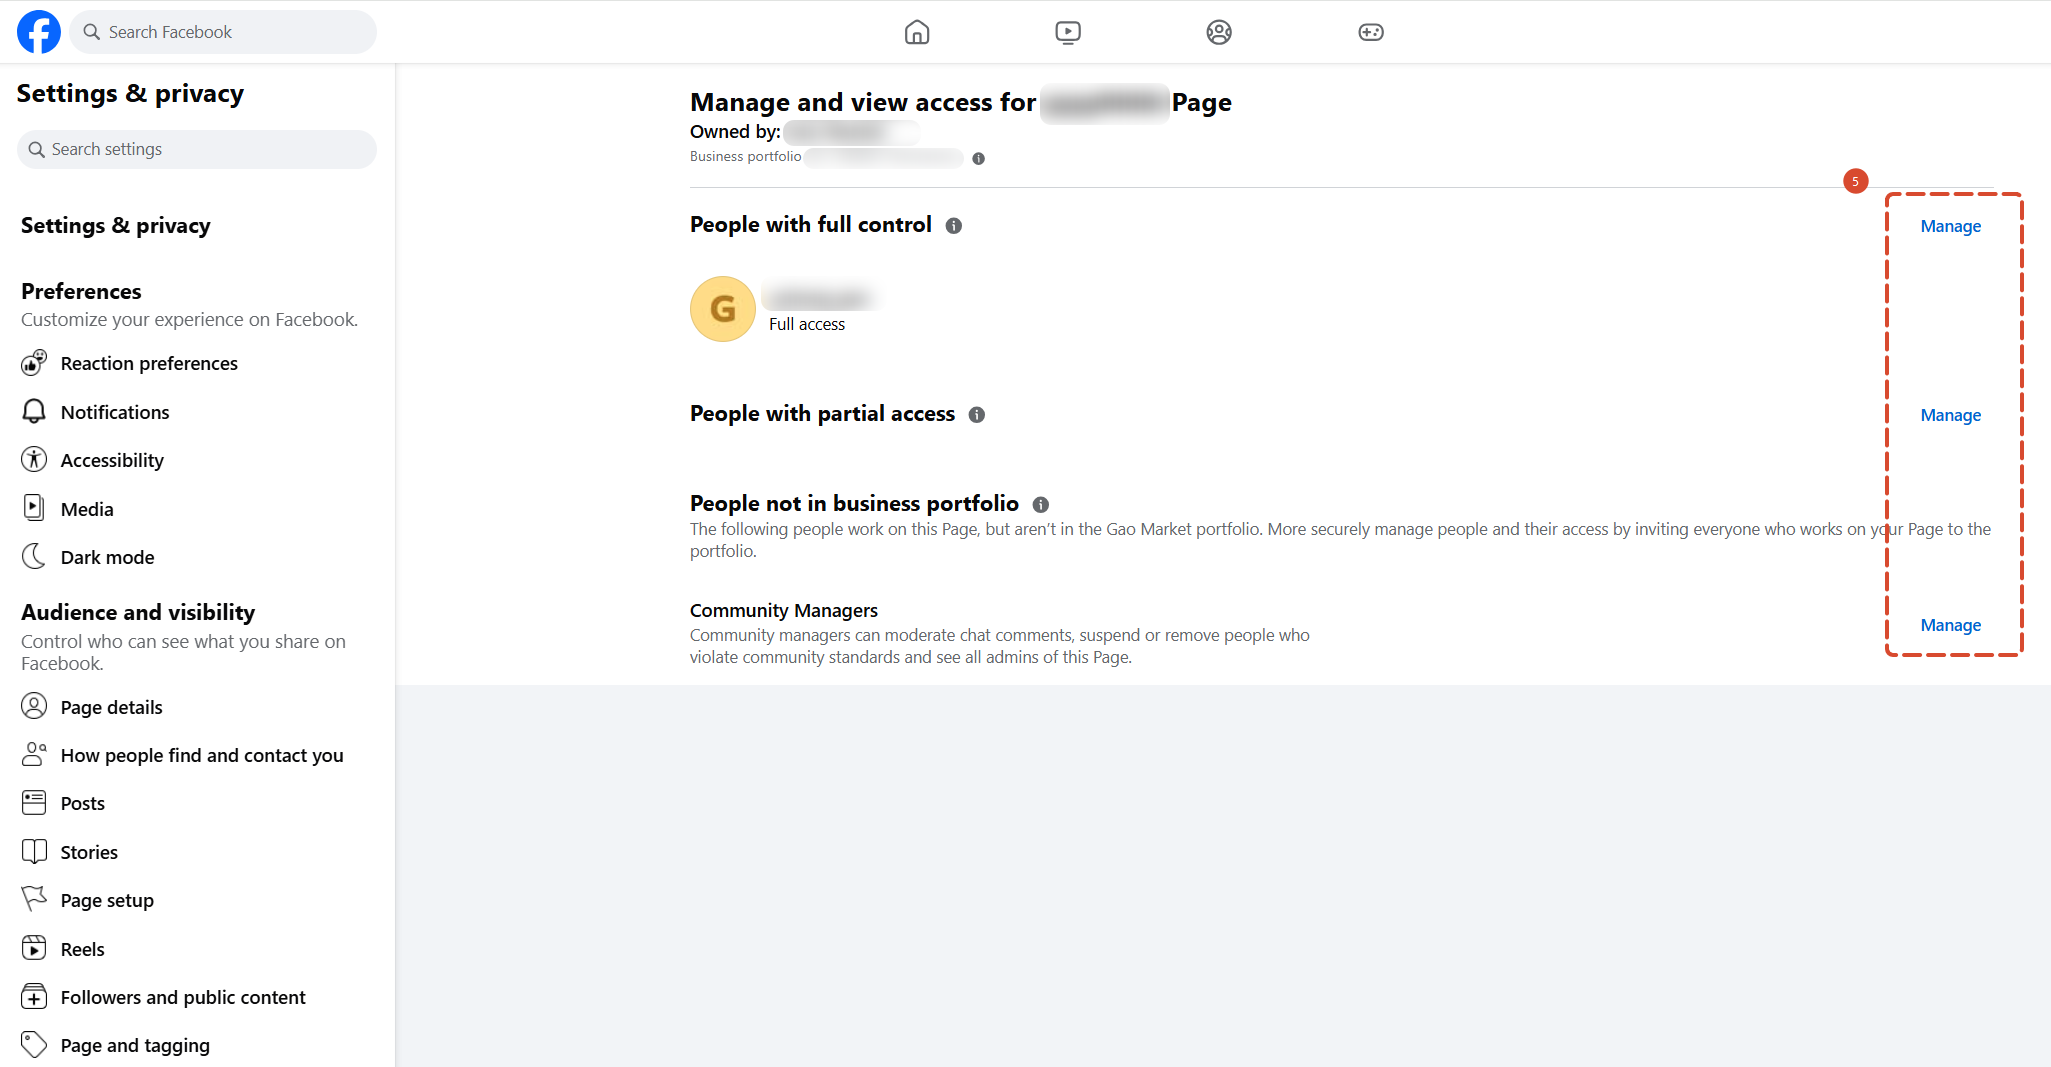Click the Posts icon in sidebar
The width and height of the screenshot is (2051, 1067).
click(34, 803)
